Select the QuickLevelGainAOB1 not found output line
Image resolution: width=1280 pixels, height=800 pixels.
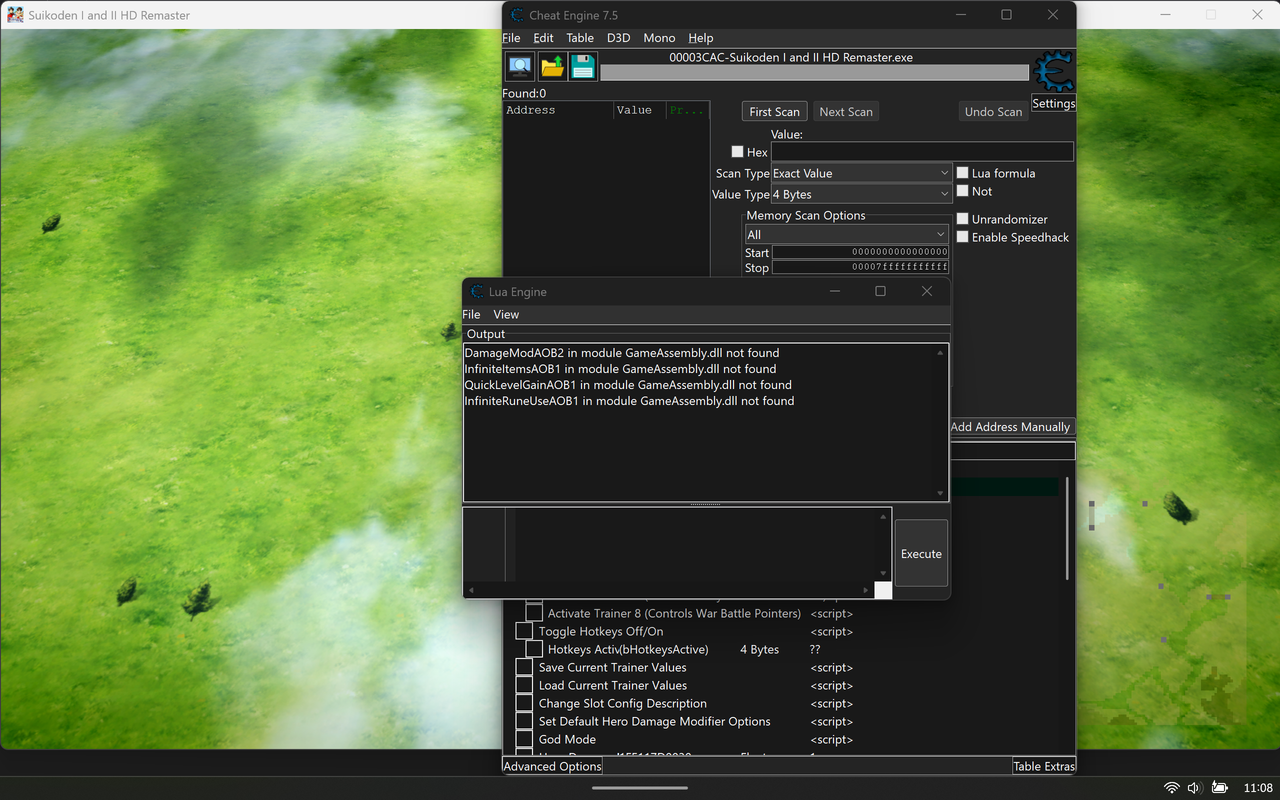click(628, 385)
